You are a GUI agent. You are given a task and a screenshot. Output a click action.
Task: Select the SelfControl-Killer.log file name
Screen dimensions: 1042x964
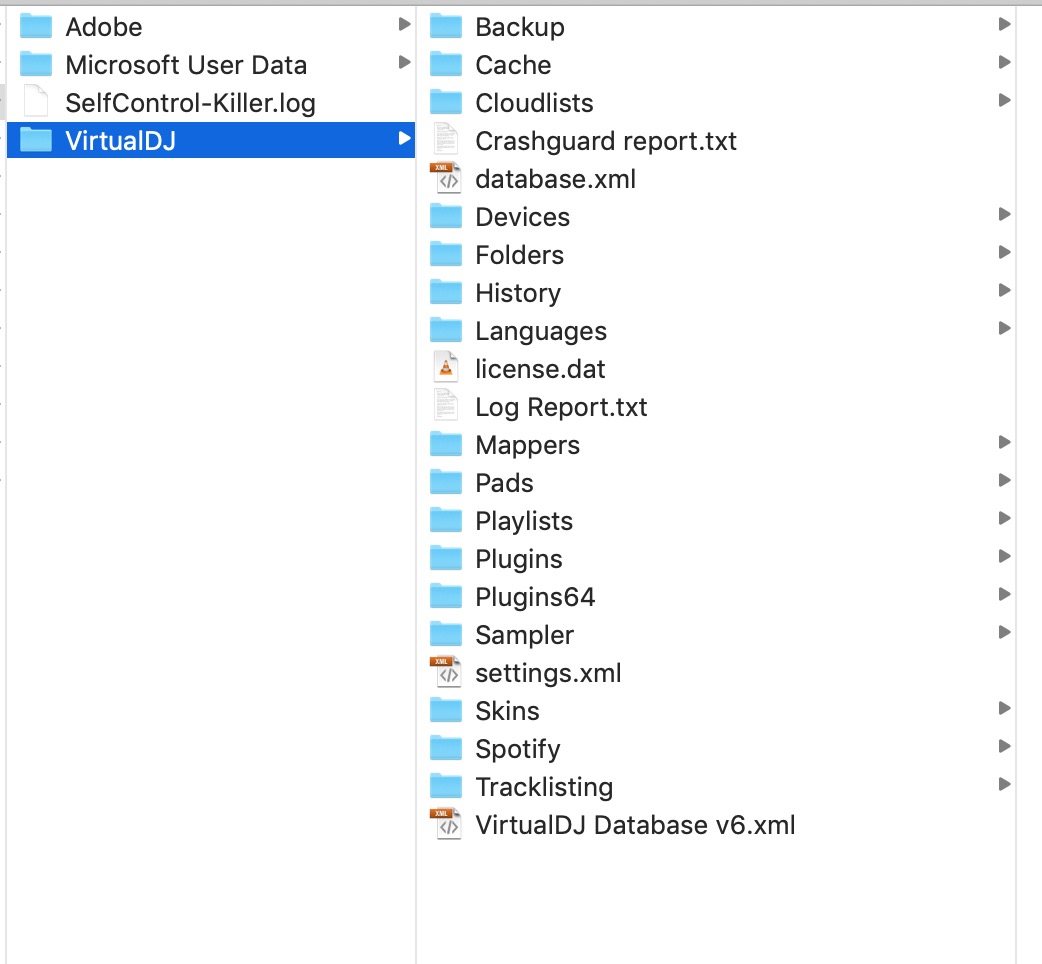point(191,104)
